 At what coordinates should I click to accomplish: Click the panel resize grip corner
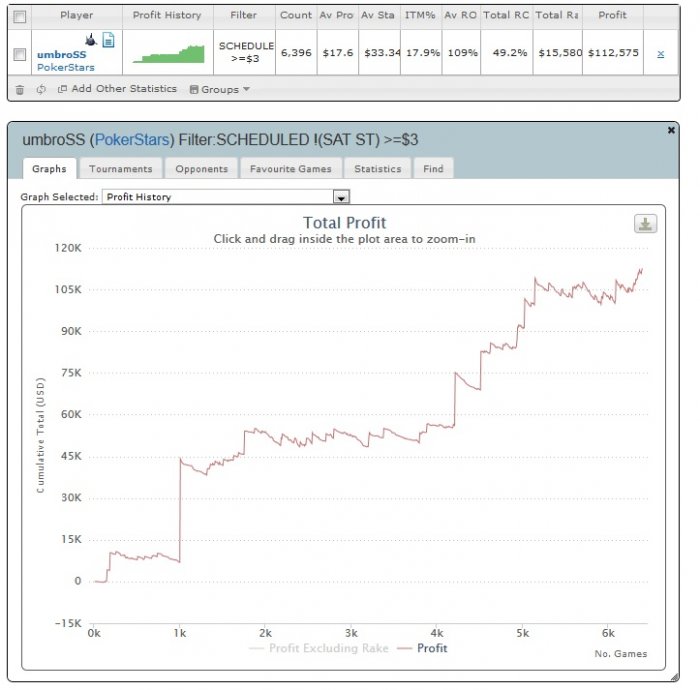pos(674,678)
